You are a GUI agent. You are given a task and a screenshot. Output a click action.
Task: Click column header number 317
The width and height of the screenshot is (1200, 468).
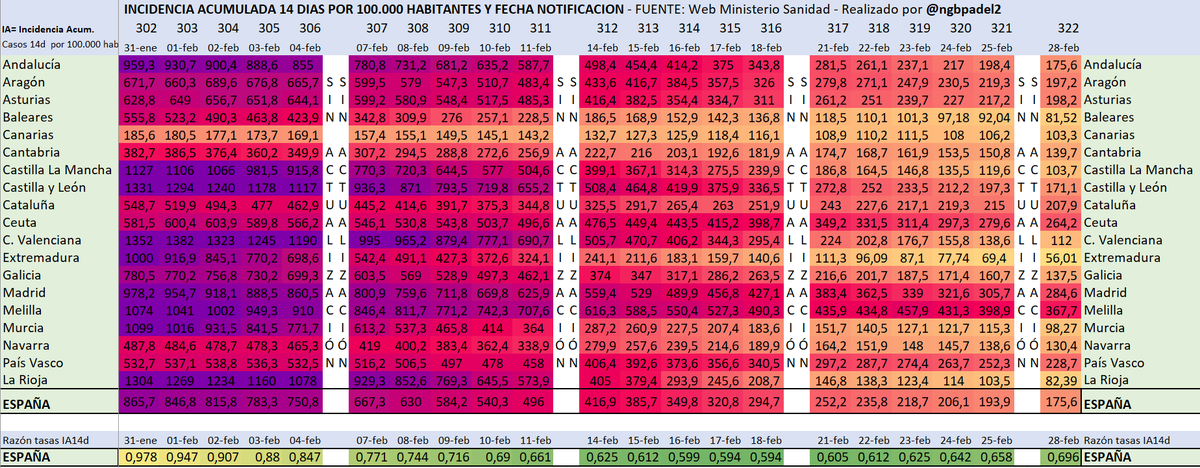point(838,27)
